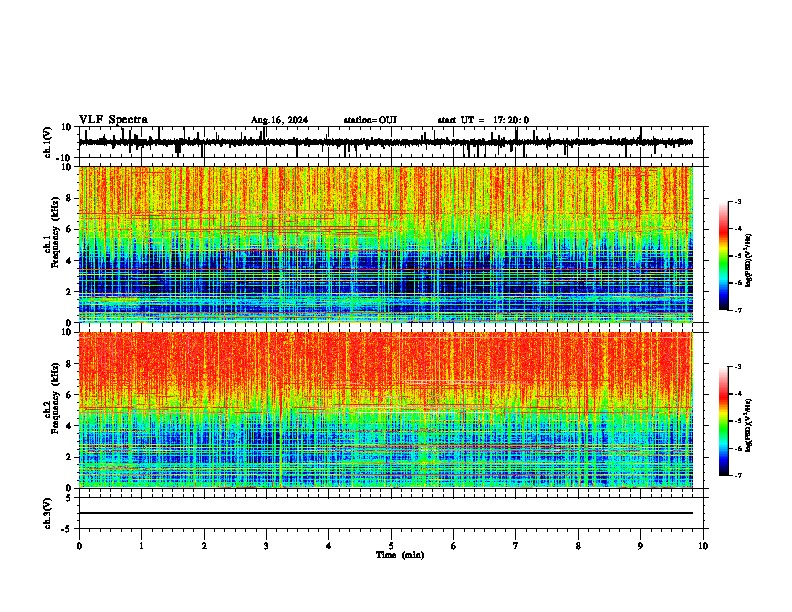Click the "4" kHz tick of ch.2 spectrogram
This screenshot has width=792, height=612.
(70, 426)
